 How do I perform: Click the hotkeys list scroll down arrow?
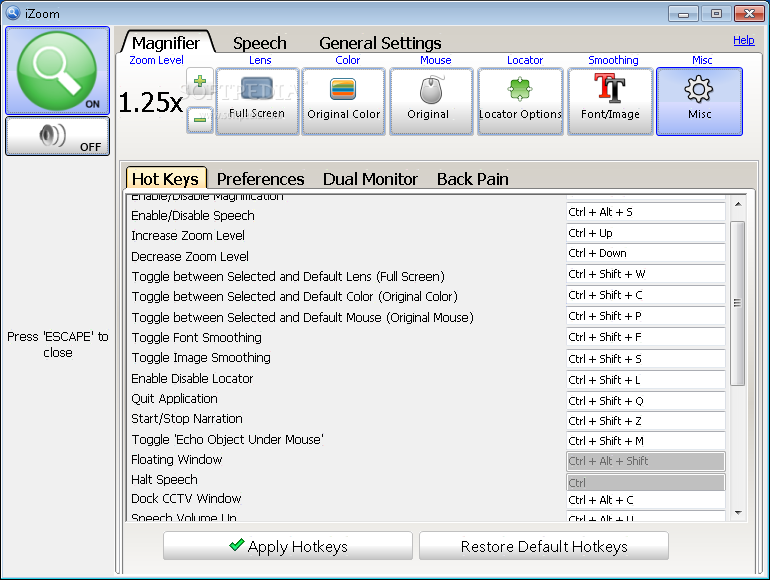[x=738, y=513]
